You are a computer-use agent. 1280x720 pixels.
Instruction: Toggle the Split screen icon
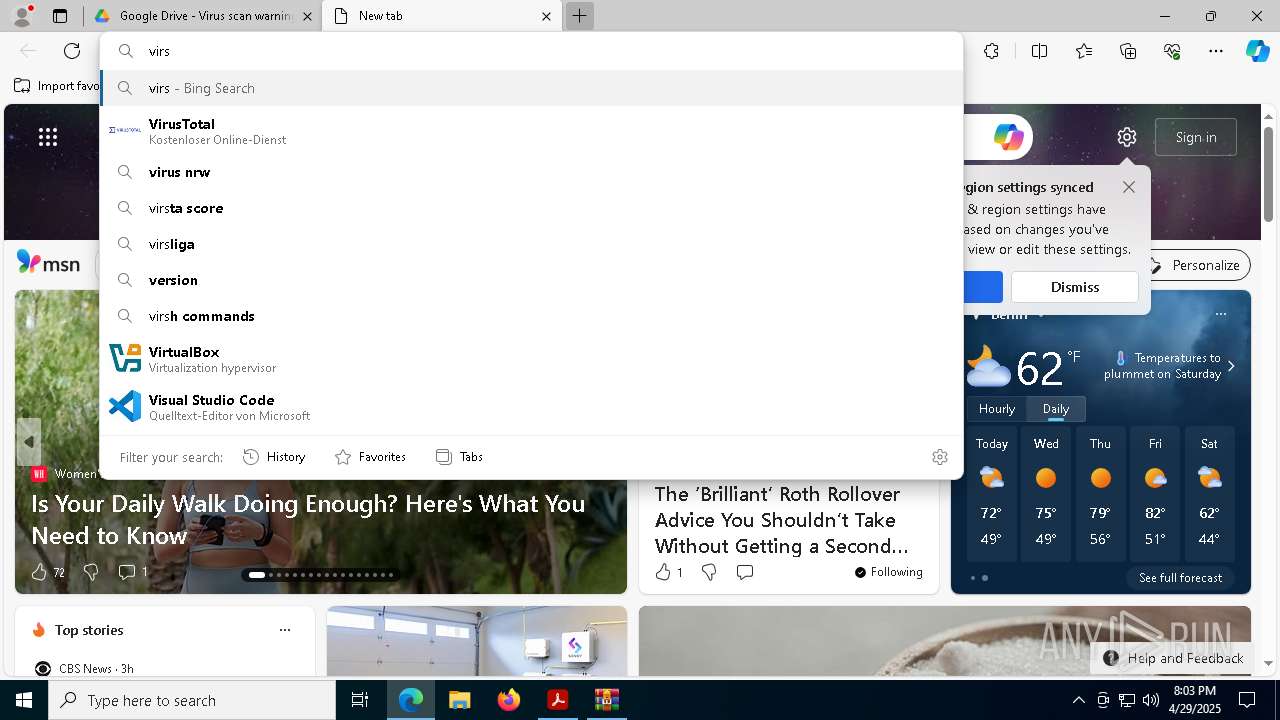pyautogui.click(x=1039, y=51)
